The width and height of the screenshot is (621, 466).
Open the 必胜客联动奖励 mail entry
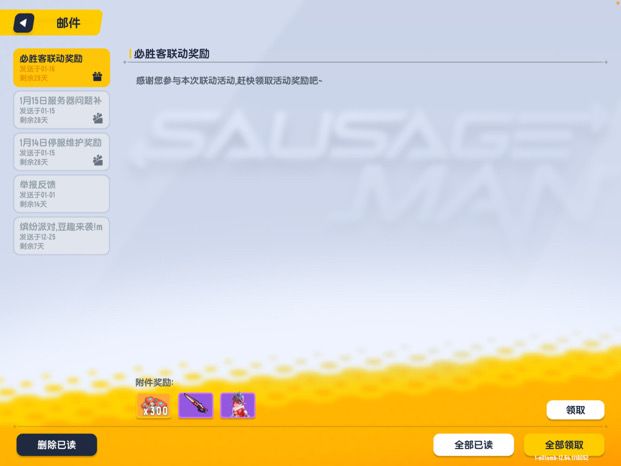coord(61,68)
